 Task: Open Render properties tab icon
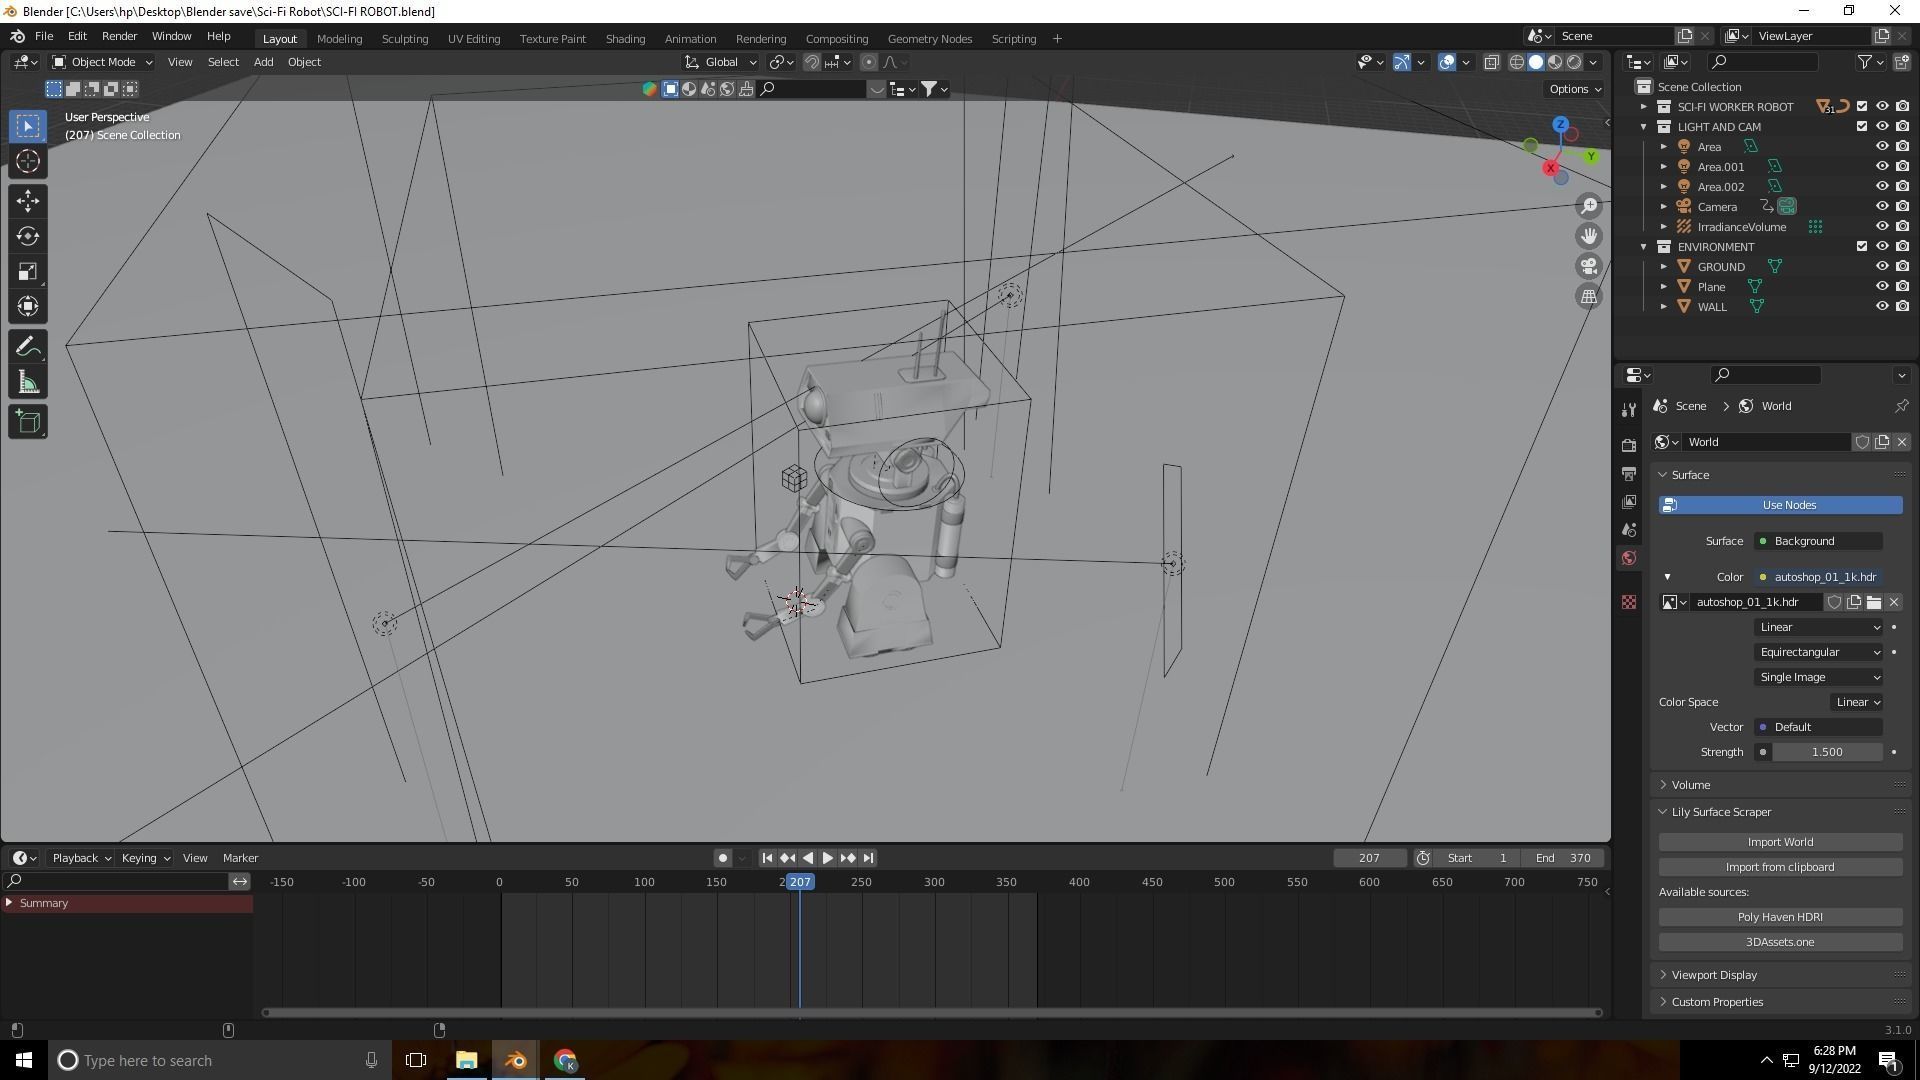point(1629,444)
